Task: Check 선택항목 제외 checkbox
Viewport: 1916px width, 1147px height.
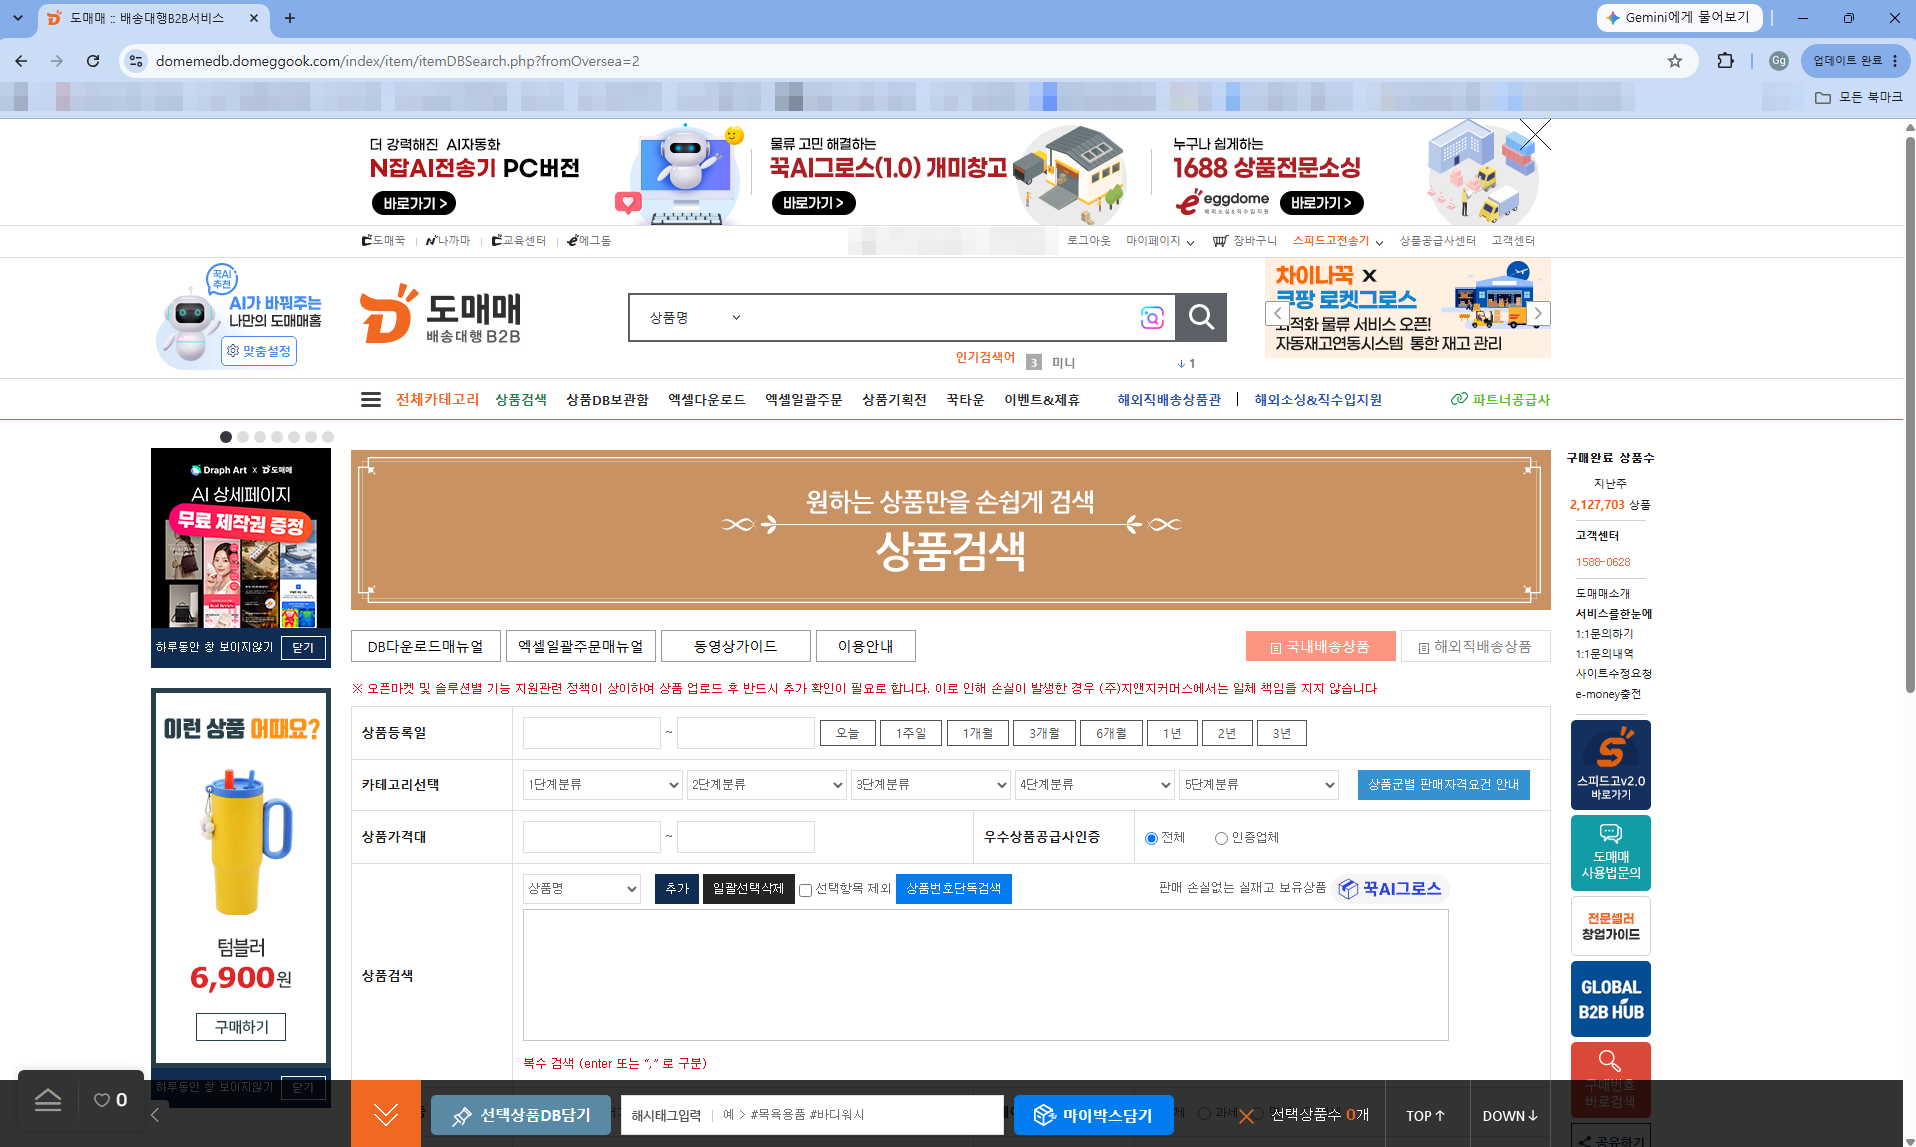Action: click(805, 890)
